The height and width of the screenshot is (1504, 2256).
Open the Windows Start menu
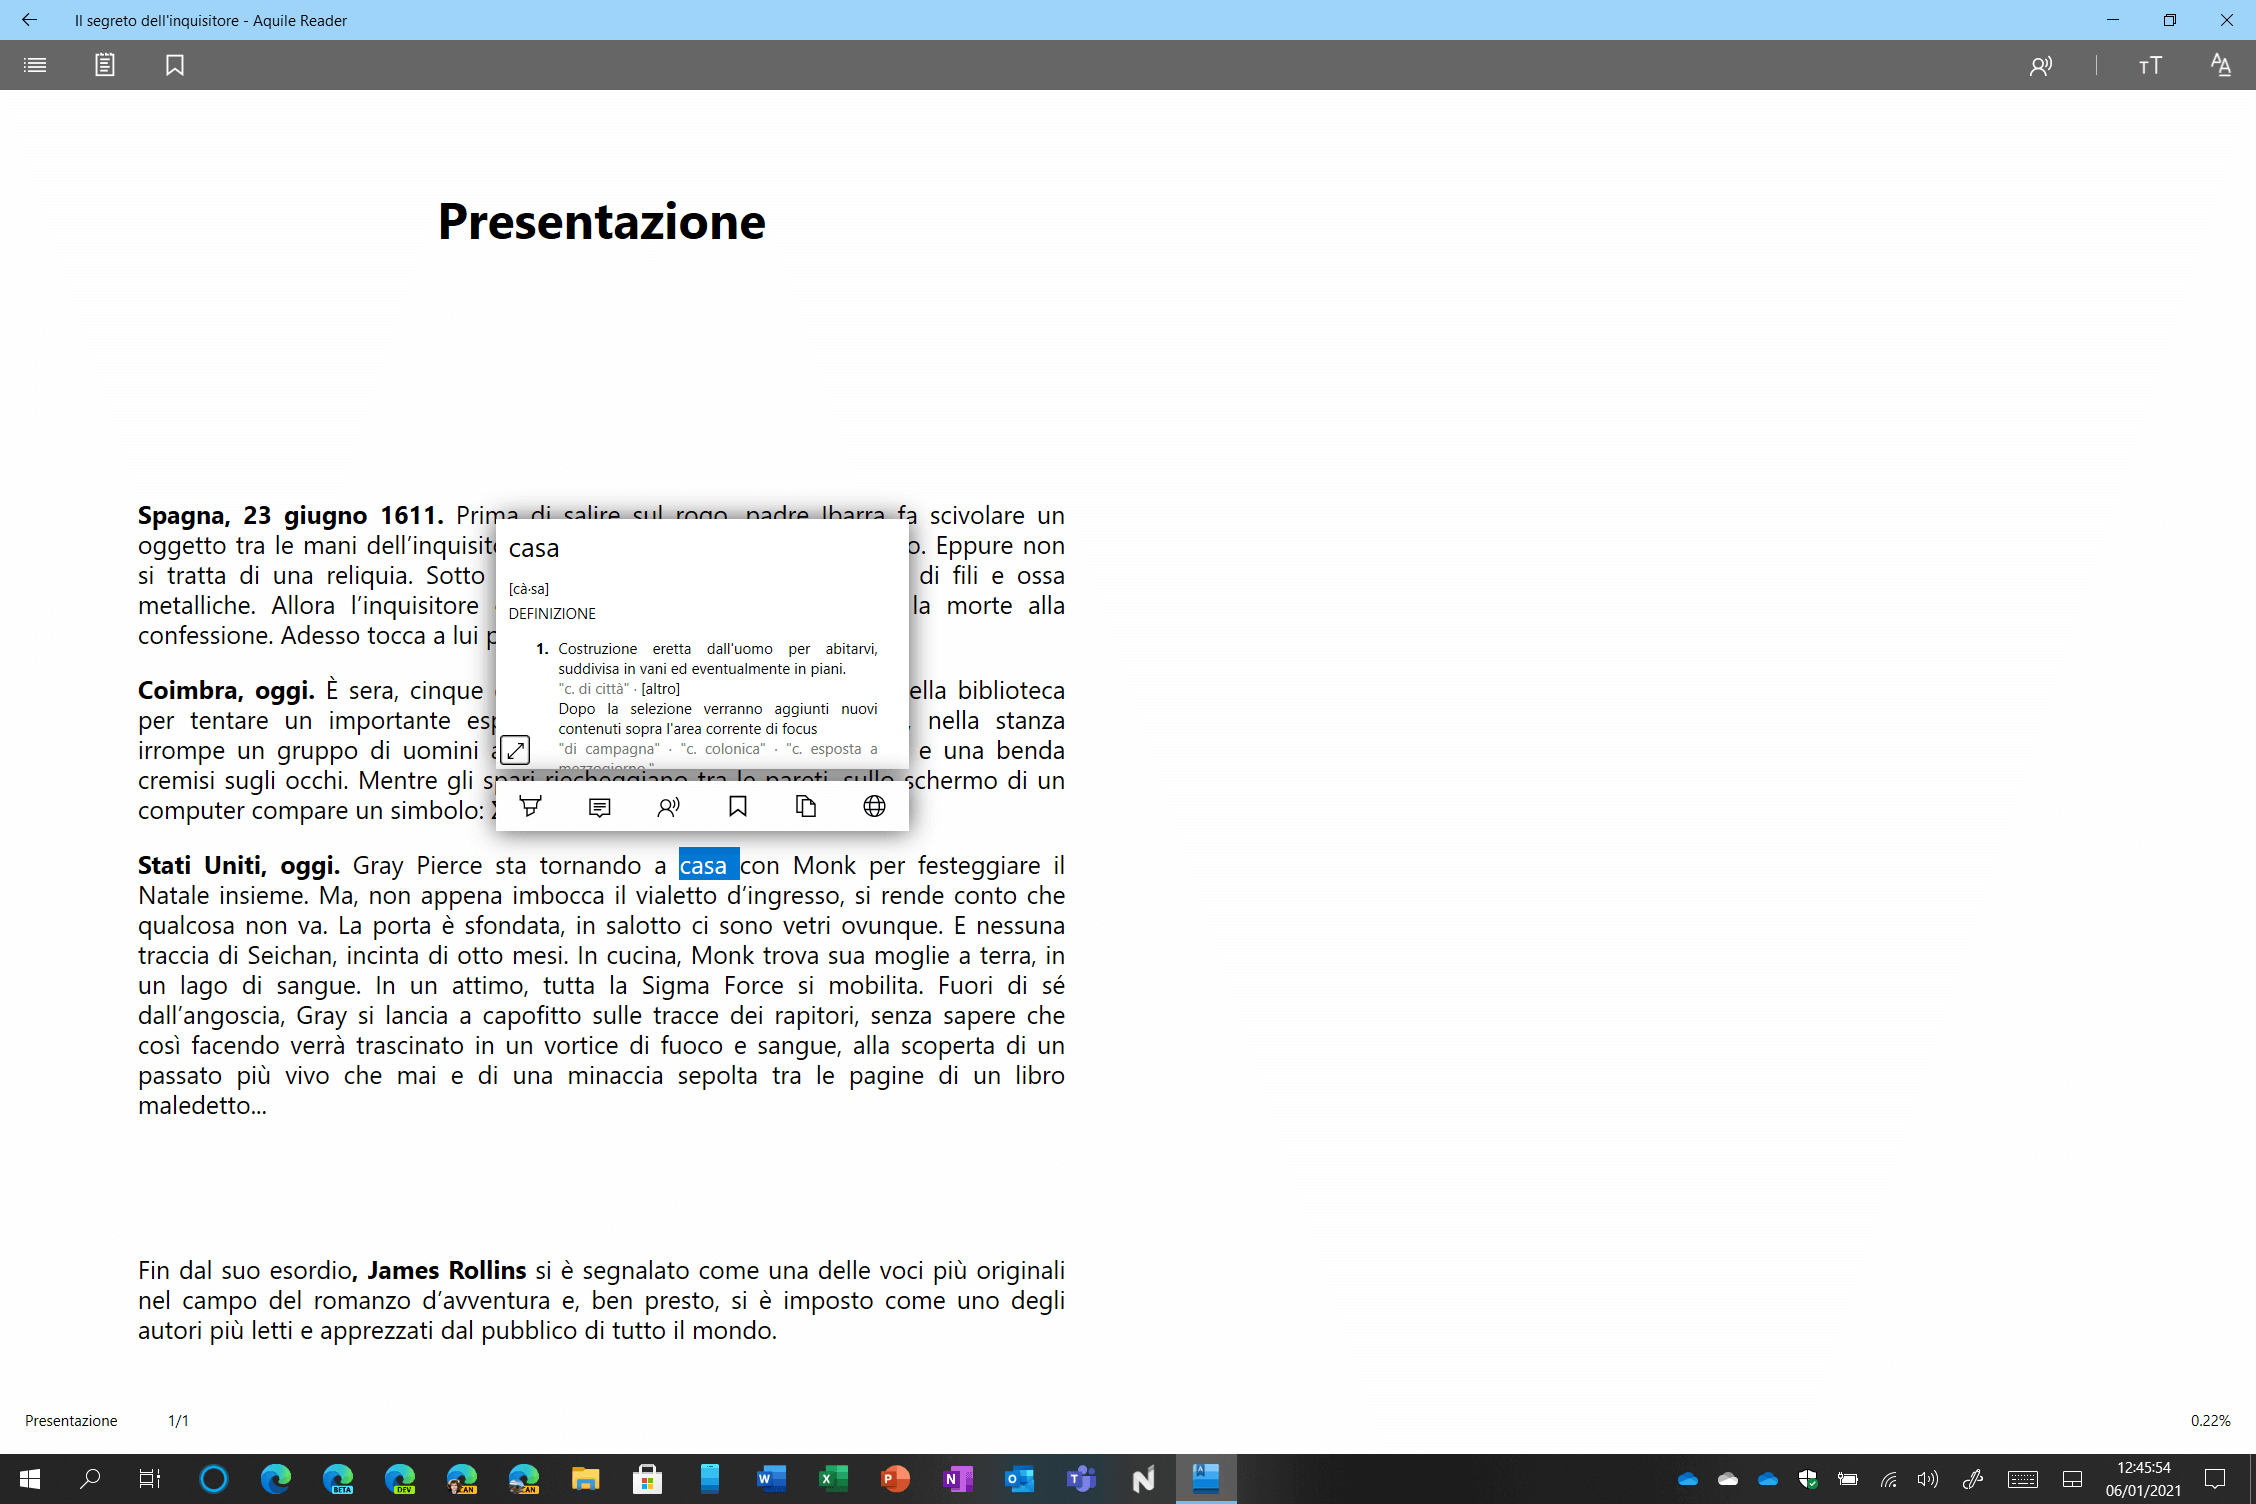click(30, 1478)
